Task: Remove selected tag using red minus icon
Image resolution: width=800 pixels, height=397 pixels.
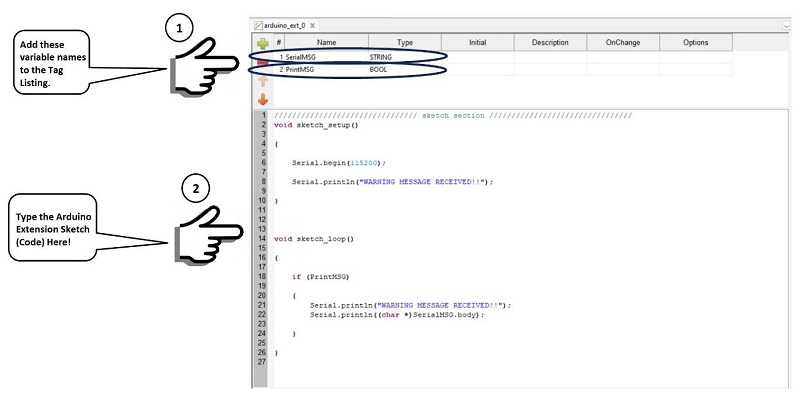Action: coord(263,63)
